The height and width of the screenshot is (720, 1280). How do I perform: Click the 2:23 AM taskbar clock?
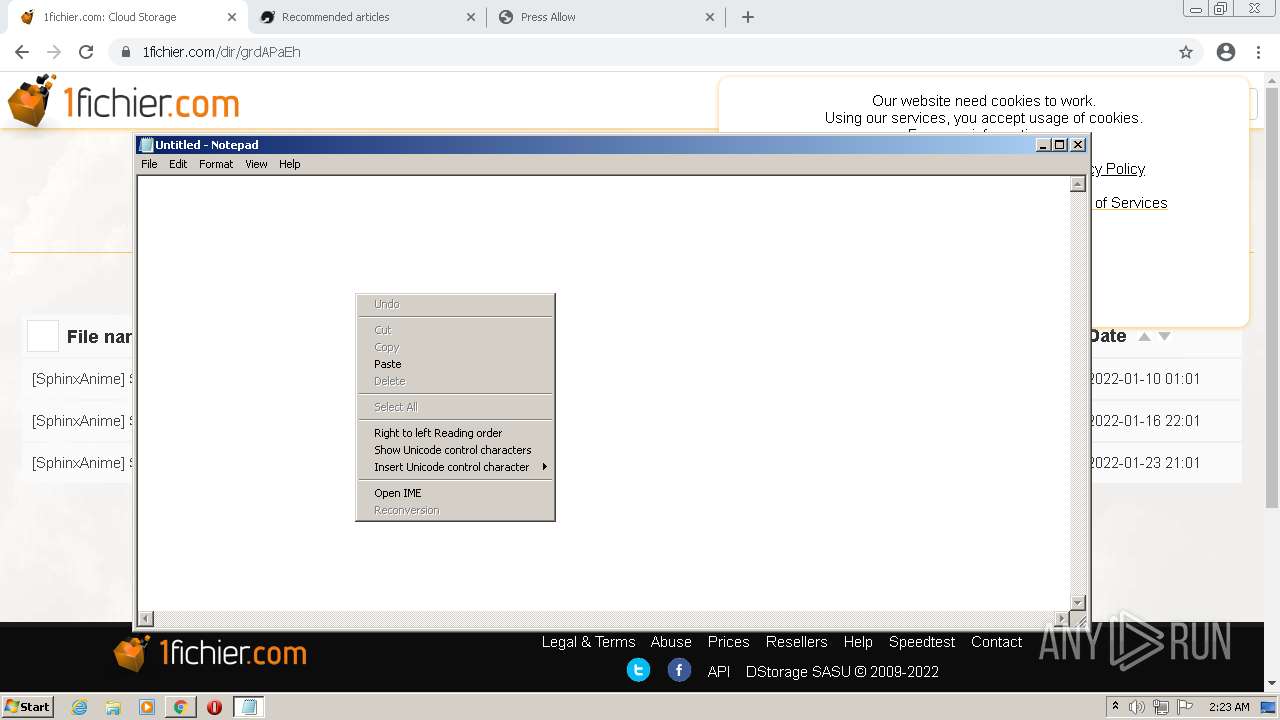point(1229,707)
